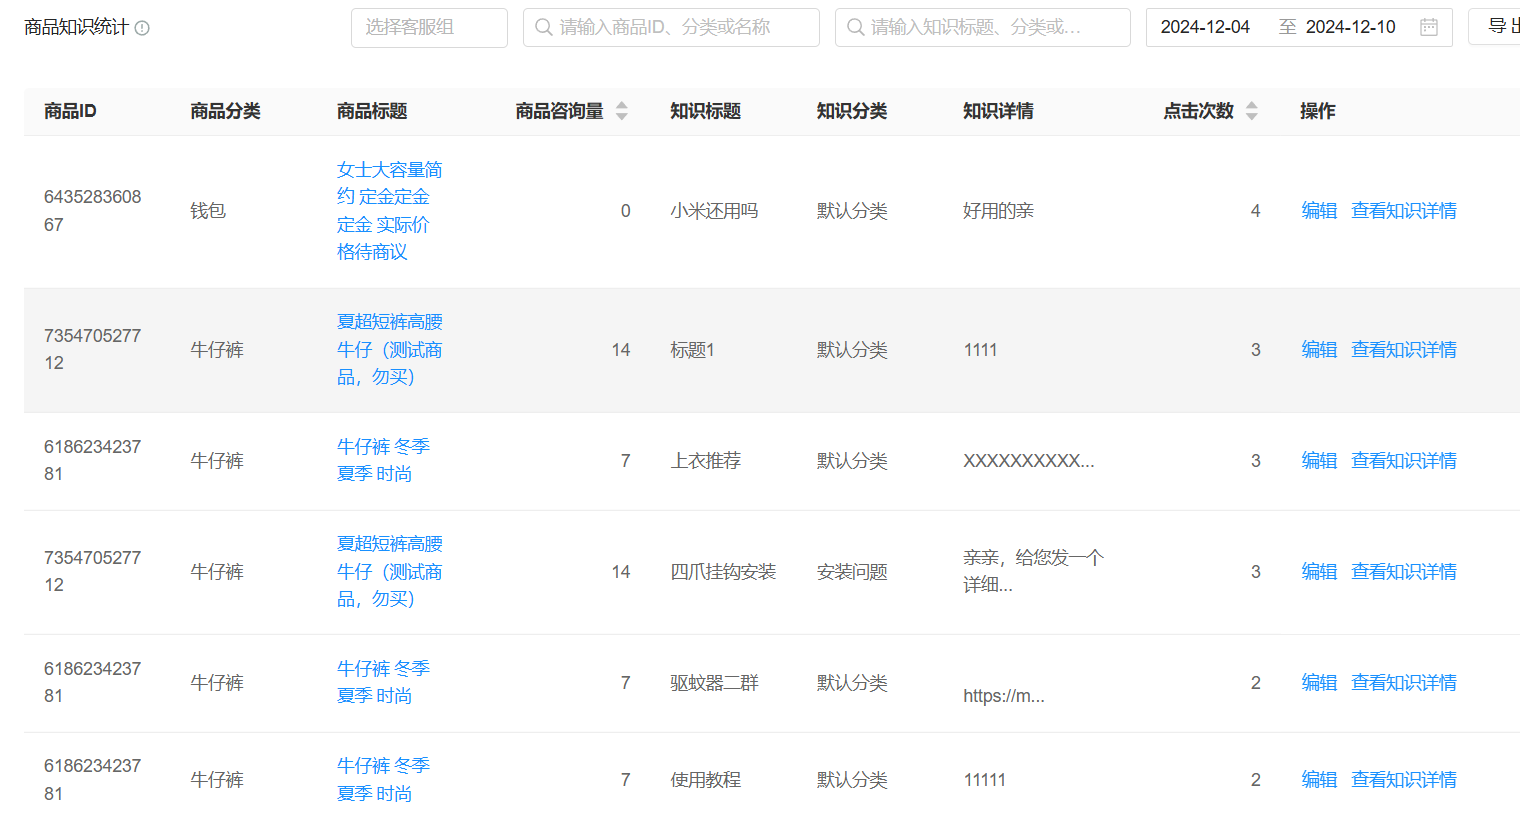Focus the product ID, category or name search box

[671, 27]
